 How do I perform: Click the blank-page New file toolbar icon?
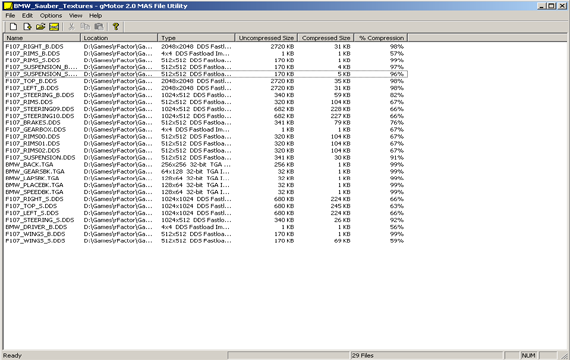click(x=13, y=27)
